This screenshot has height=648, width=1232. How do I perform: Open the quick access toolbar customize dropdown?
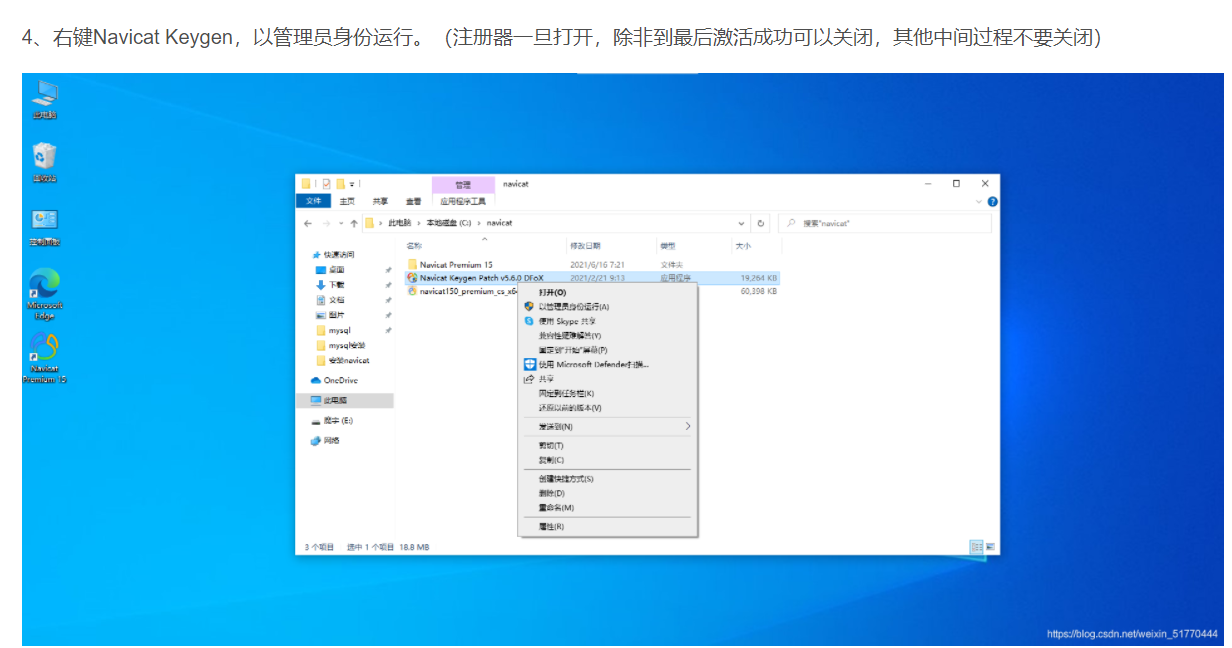pyautogui.click(x=352, y=184)
